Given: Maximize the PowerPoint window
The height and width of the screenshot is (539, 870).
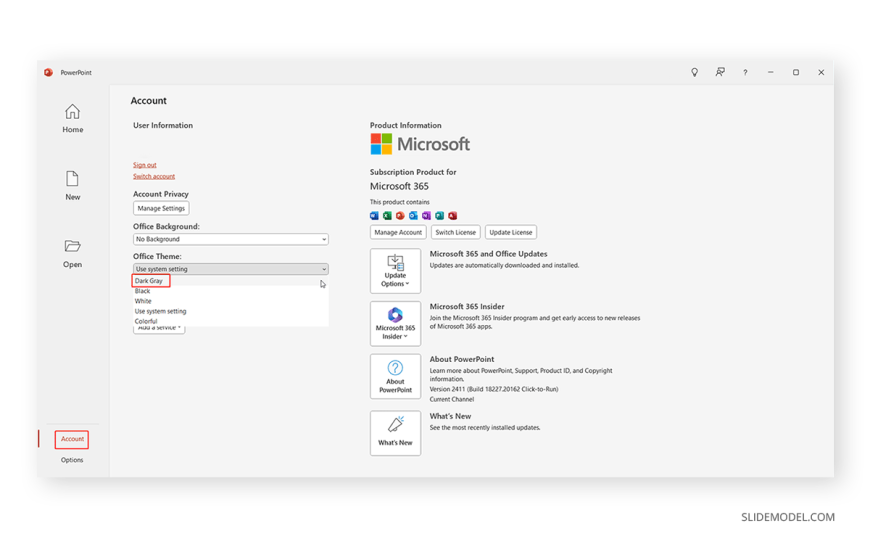Looking at the screenshot, I should tap(796, 72).
